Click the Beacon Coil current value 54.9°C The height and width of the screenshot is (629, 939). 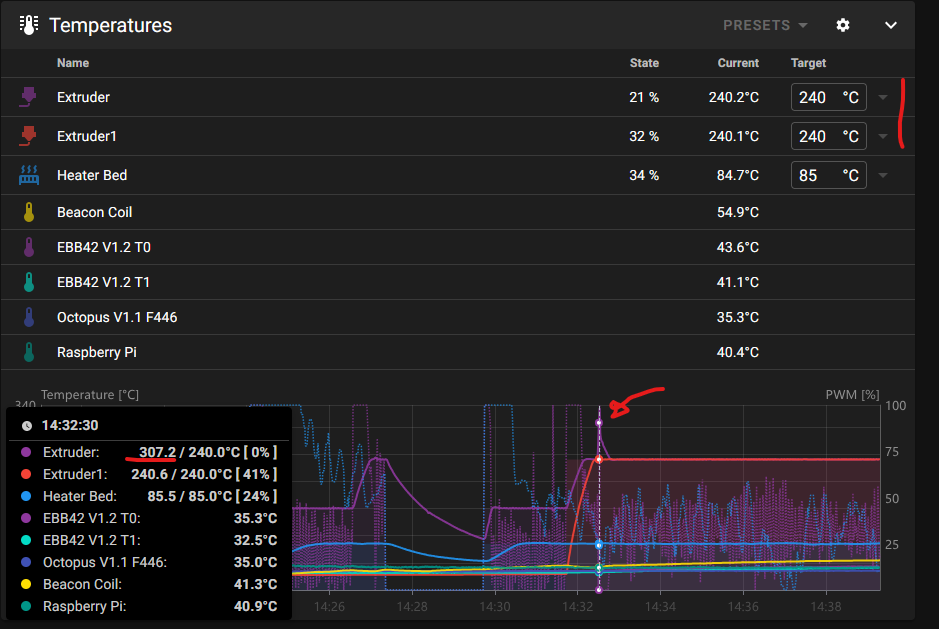click(738, 212)
